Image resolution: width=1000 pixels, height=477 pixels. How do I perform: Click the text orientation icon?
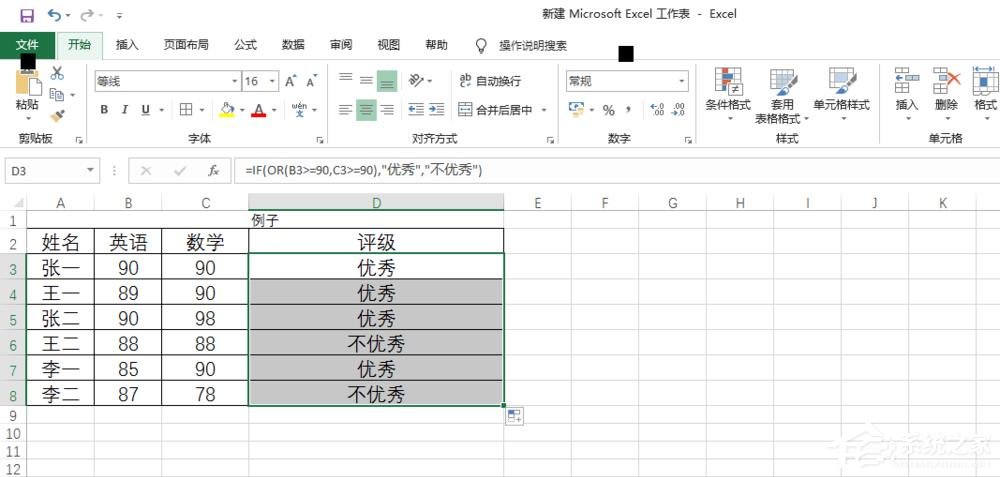(416, 80)
